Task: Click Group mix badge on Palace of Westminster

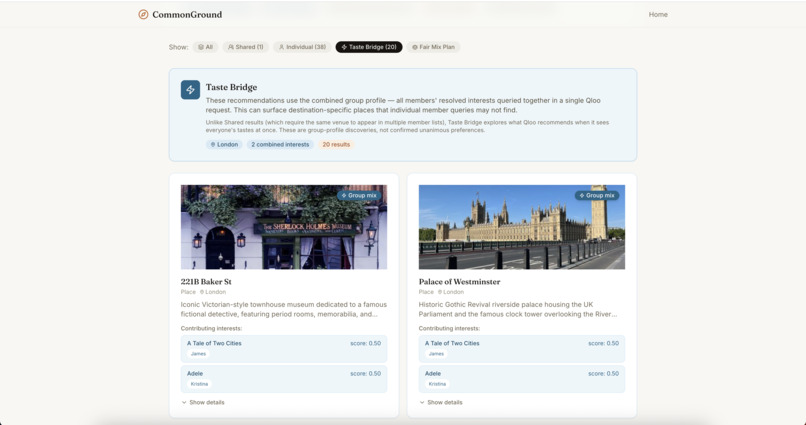Action: (597, 195)
